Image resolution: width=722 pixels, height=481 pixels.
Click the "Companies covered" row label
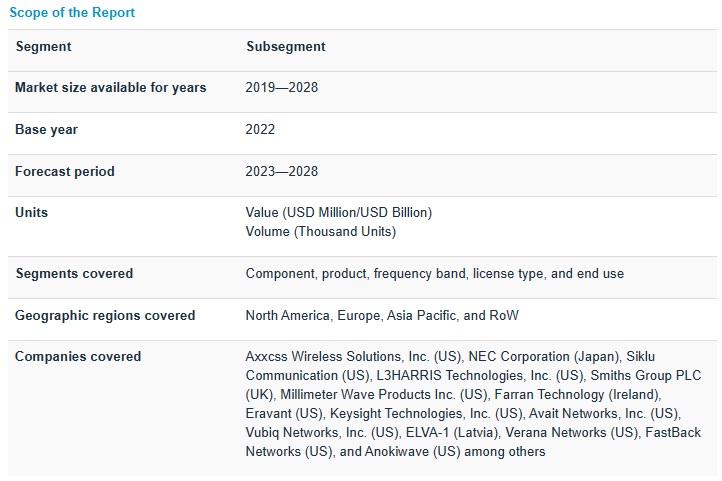point(77,357)
